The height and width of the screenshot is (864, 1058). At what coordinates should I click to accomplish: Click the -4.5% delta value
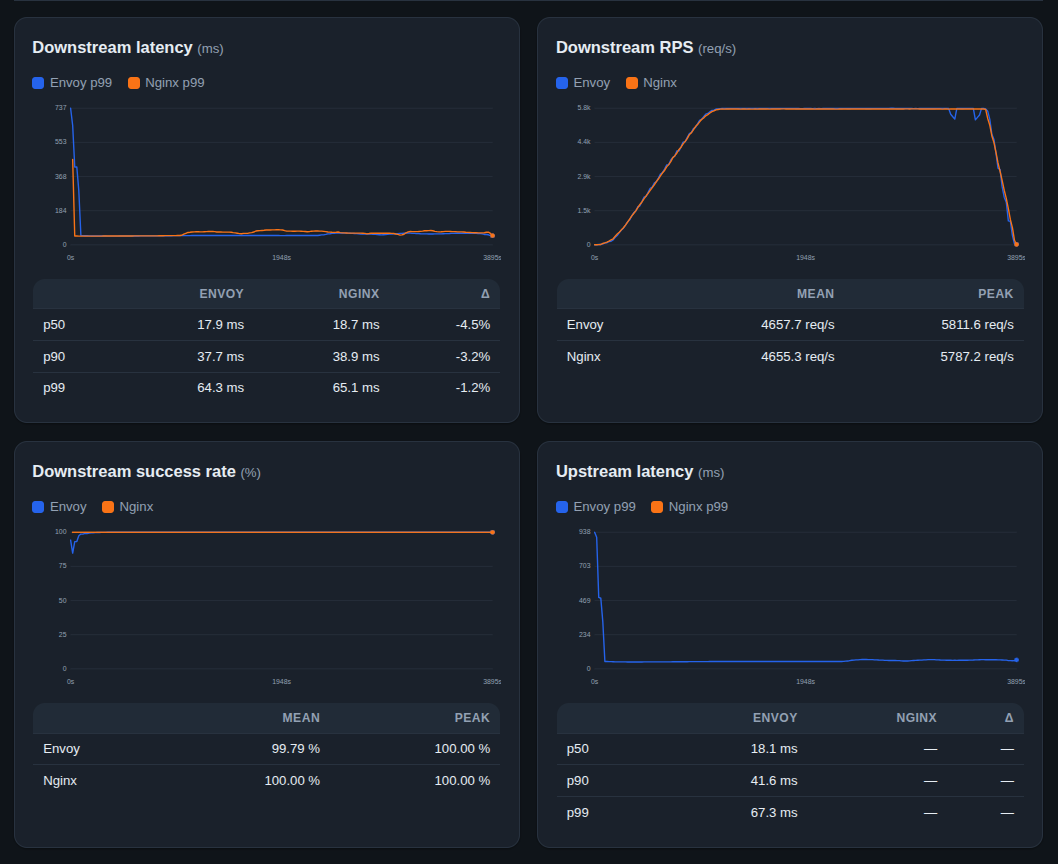[x=473, y=325]
